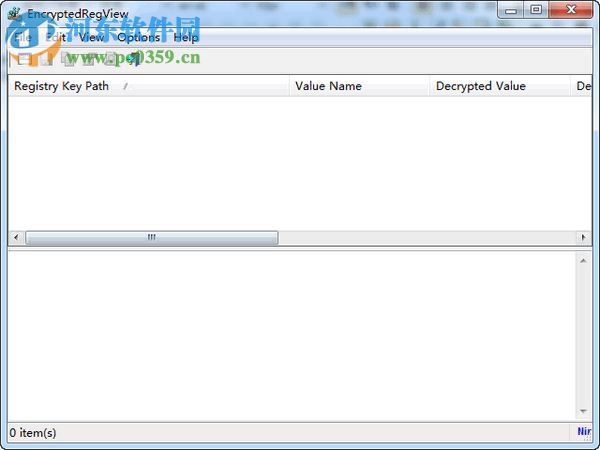Maximize the EncryptedRegView window
This screenshot has height=450, width=600.
pos(536,10)
